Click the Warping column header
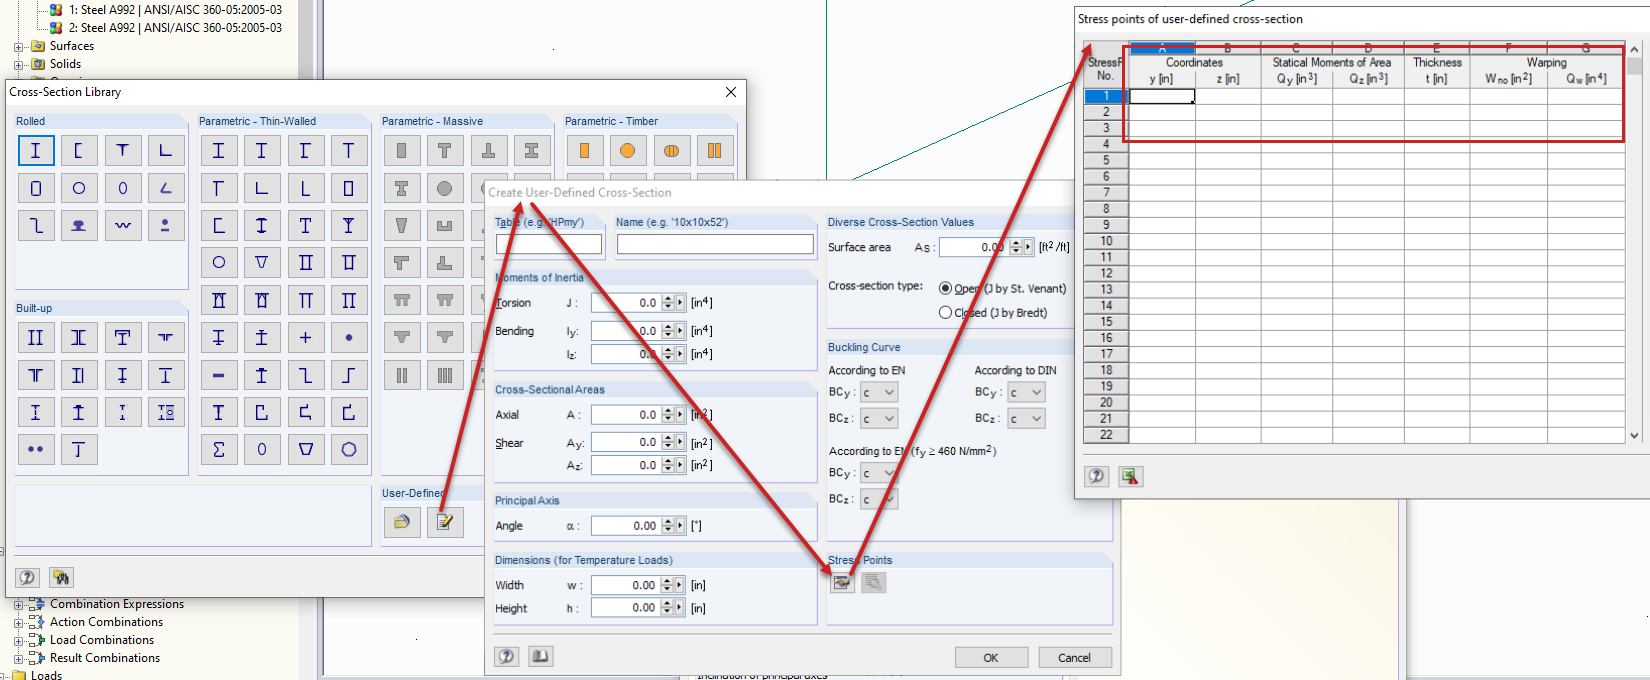The image size is (1650, 680). coord(1547,62)
